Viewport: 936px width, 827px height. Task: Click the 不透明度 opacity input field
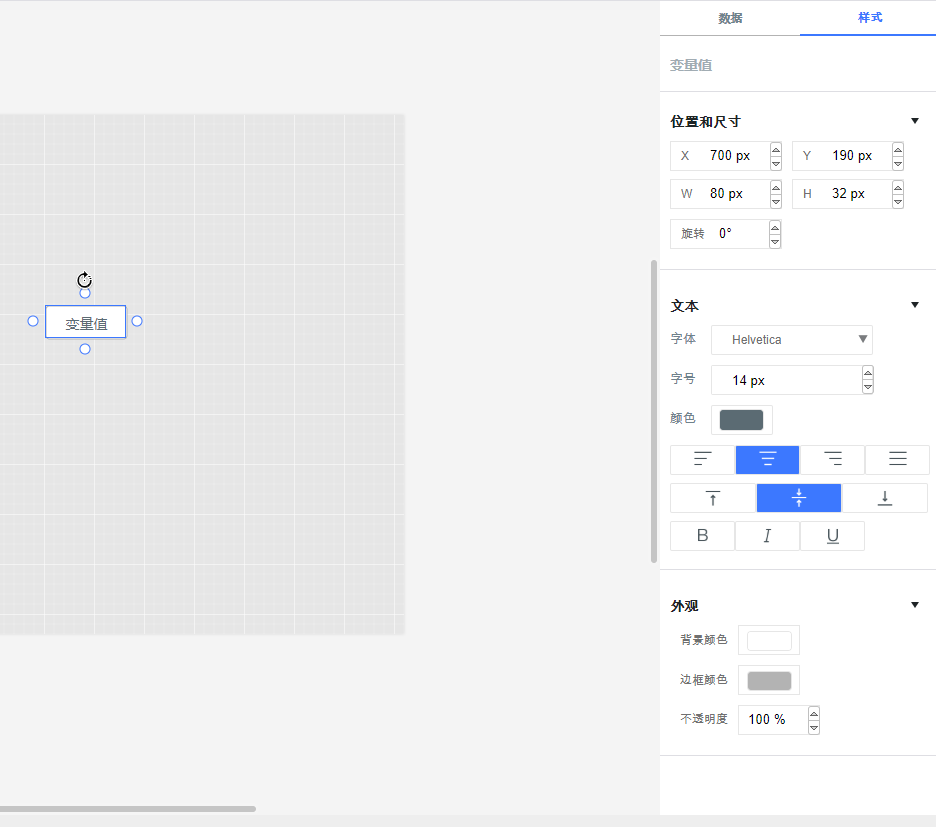pyautogui.click(x=771, y=720)
